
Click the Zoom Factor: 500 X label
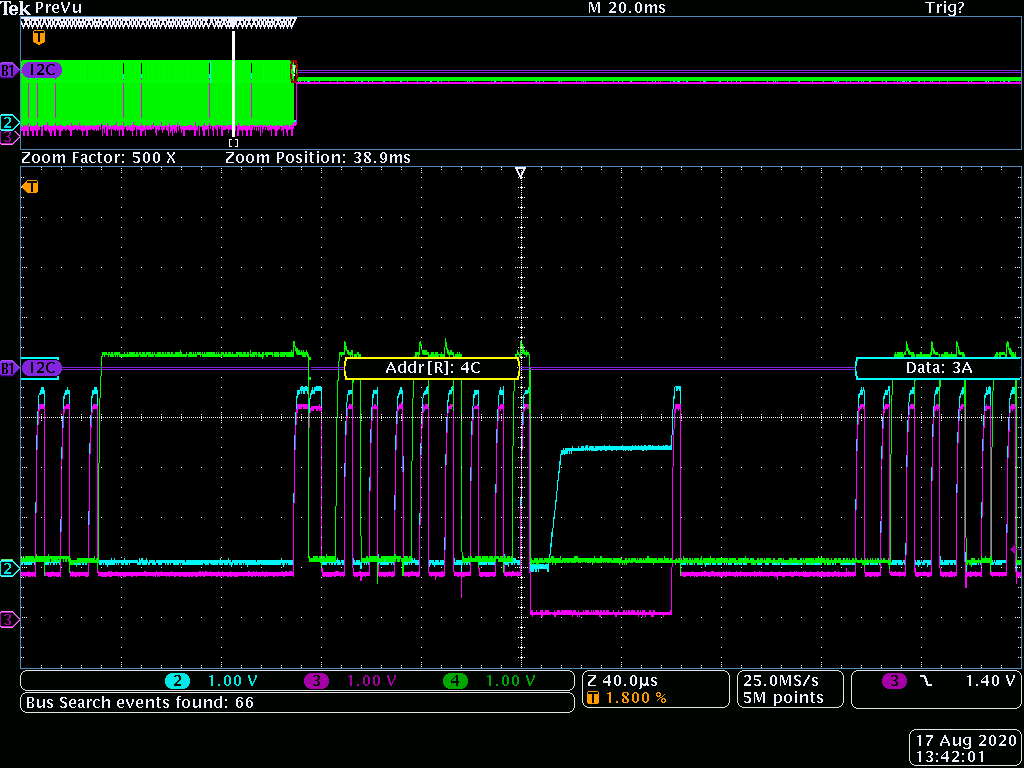(99, 157)
